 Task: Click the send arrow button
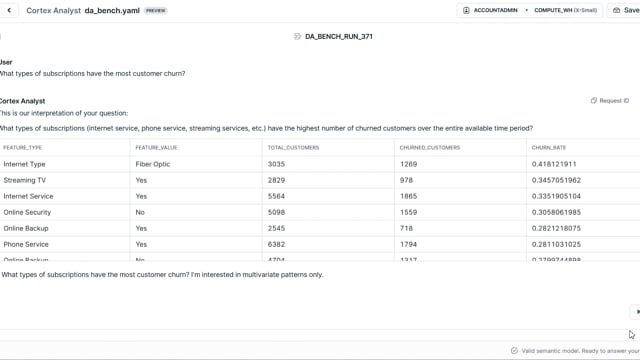[637, 312]
